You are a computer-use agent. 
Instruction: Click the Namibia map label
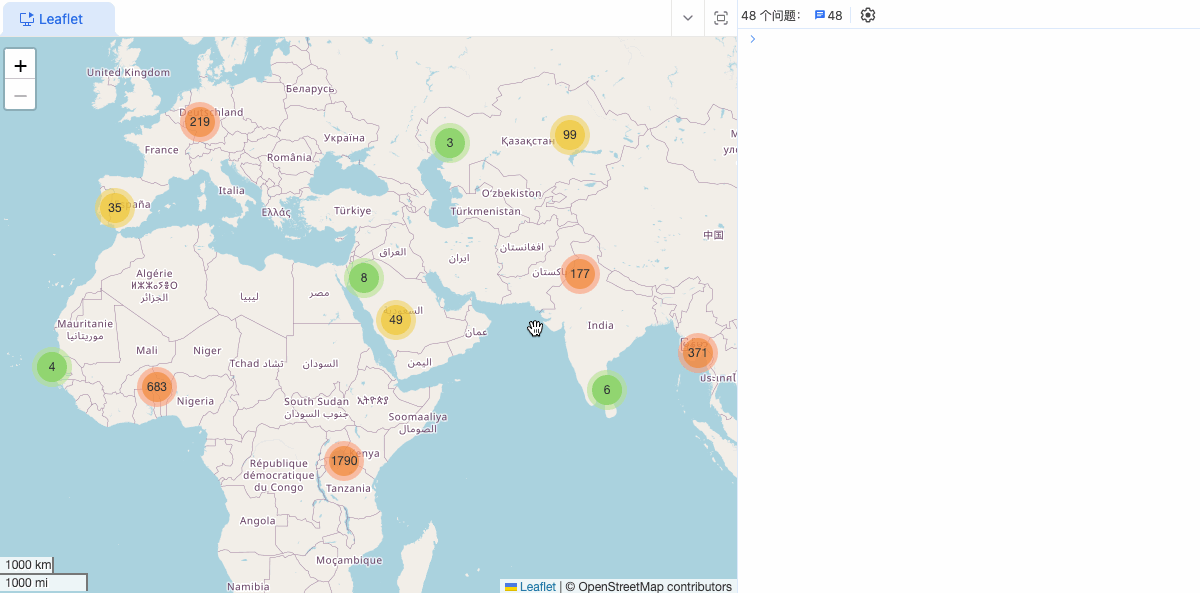point(248,587)
